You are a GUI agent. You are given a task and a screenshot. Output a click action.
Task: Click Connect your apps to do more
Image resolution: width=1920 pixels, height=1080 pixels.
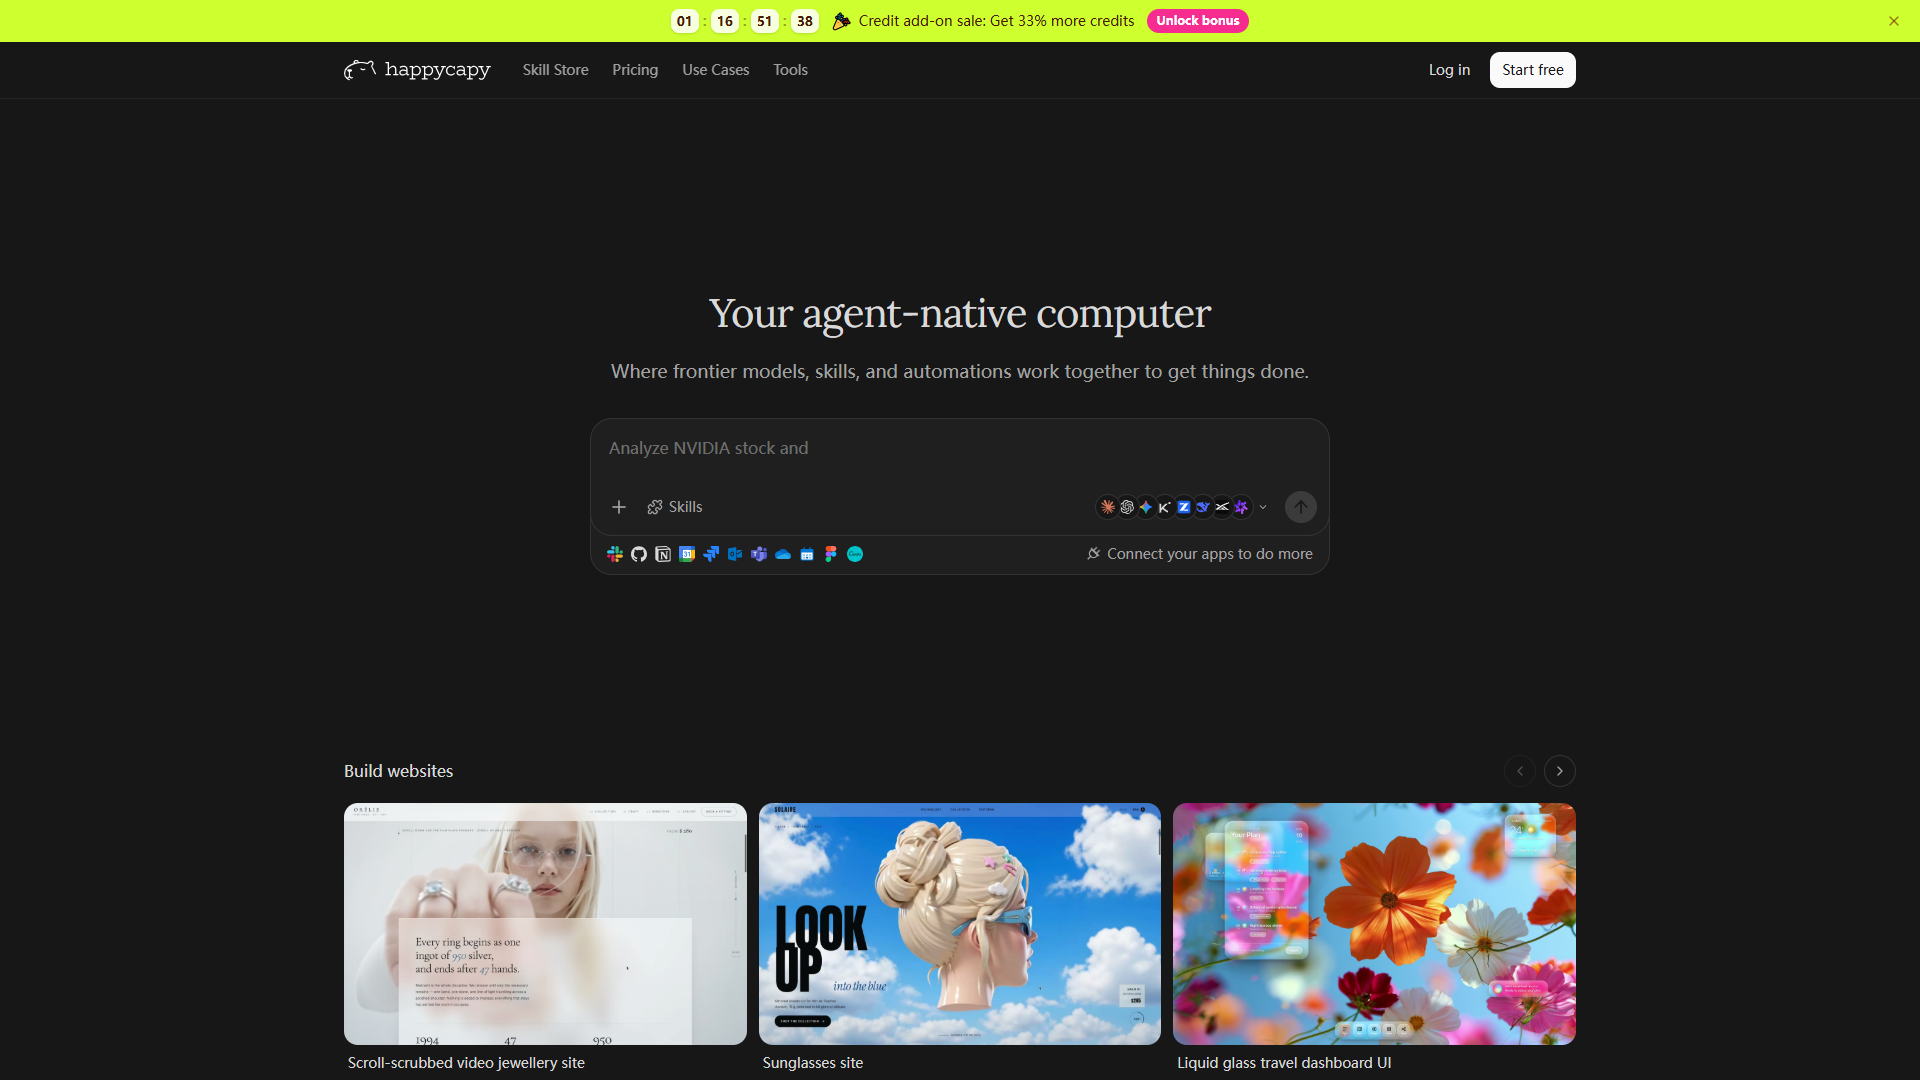[1210, 554]
